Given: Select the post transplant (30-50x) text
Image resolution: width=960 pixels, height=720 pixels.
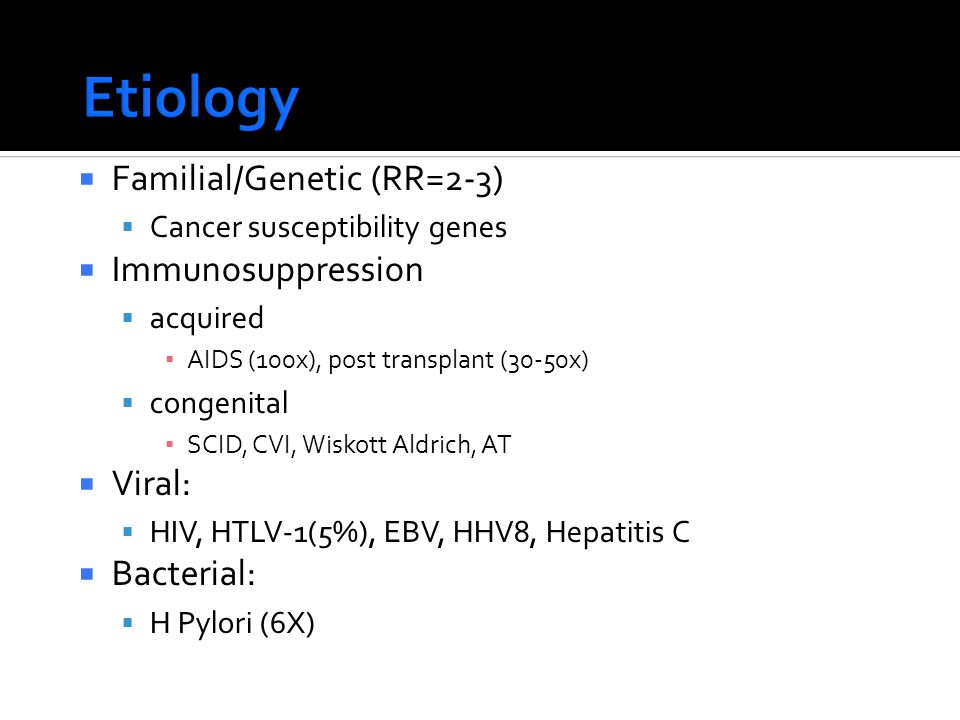Looking at the screenshot, I should coord(458,360).
